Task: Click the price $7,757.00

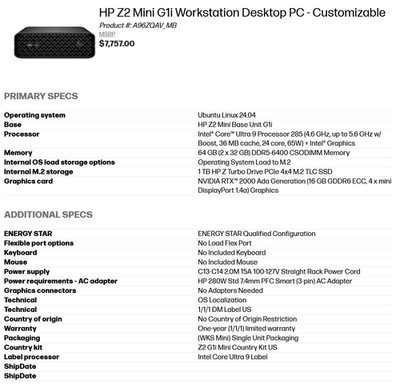Action: (117, 44)
